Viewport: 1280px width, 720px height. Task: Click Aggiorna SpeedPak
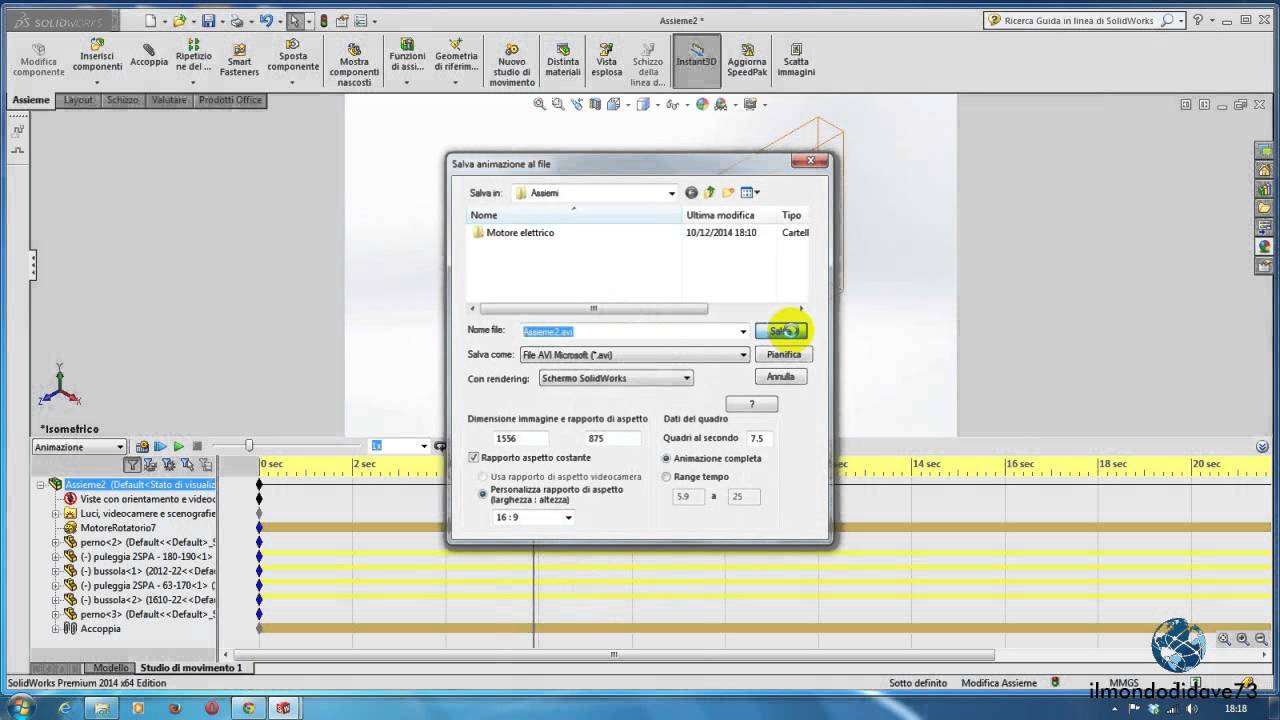pos(747,60)
